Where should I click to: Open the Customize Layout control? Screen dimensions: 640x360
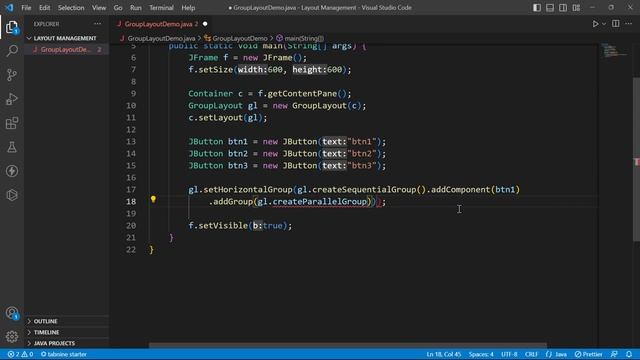[576, 8]
